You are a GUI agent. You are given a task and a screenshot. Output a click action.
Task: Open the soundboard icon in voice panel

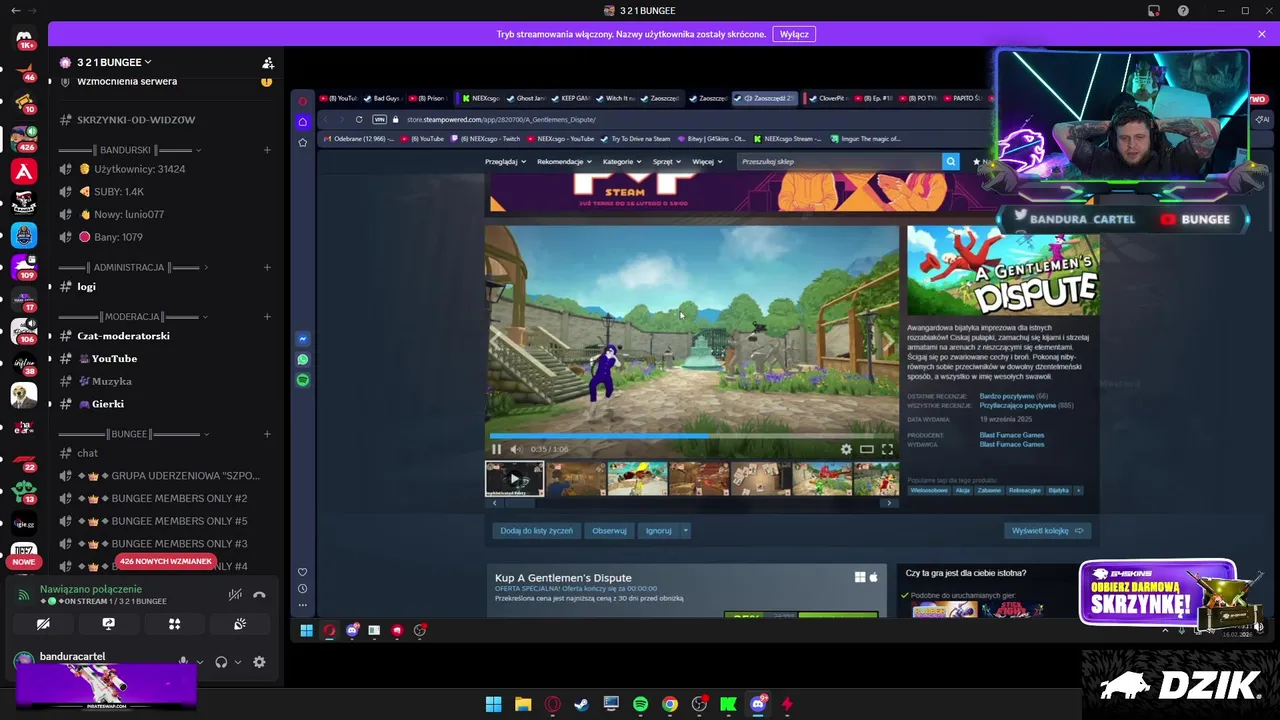tap(240, 624)
